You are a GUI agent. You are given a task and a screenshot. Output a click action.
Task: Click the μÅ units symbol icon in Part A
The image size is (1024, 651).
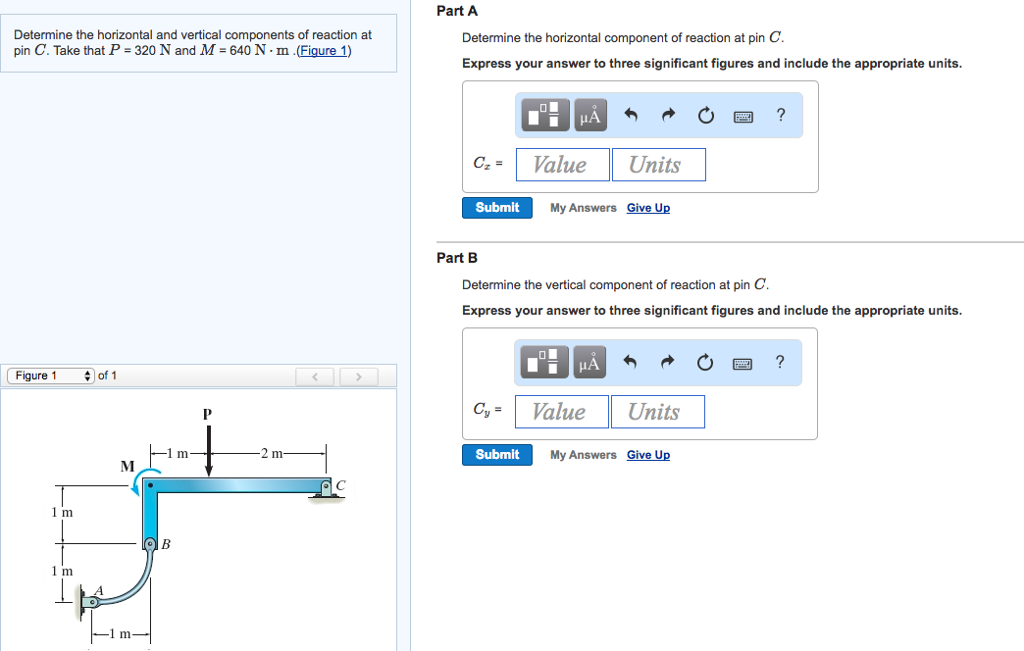[x=589, y=114]
